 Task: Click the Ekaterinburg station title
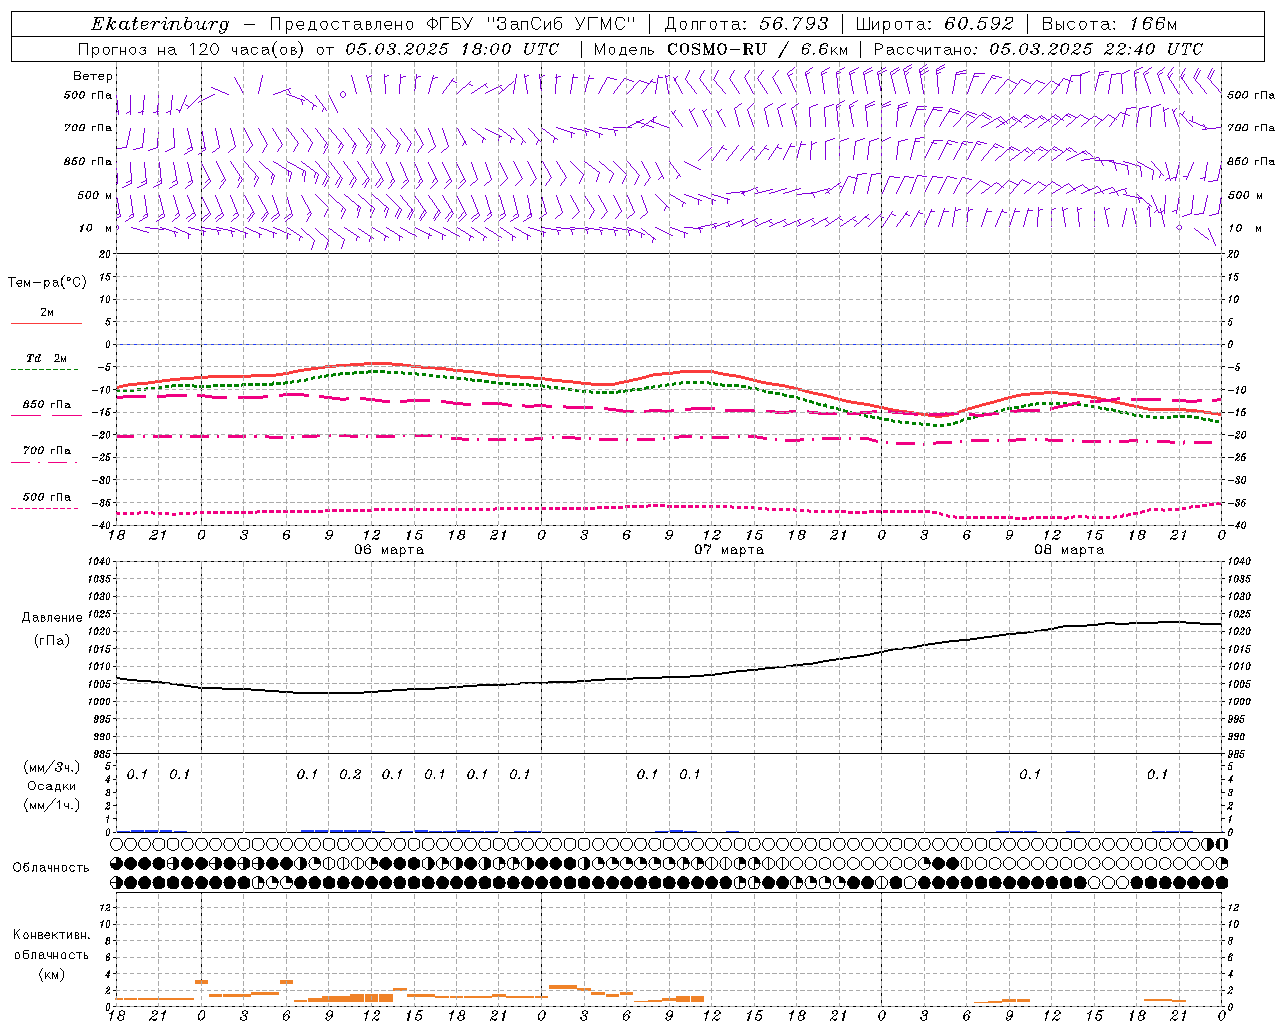pos(160,24)
